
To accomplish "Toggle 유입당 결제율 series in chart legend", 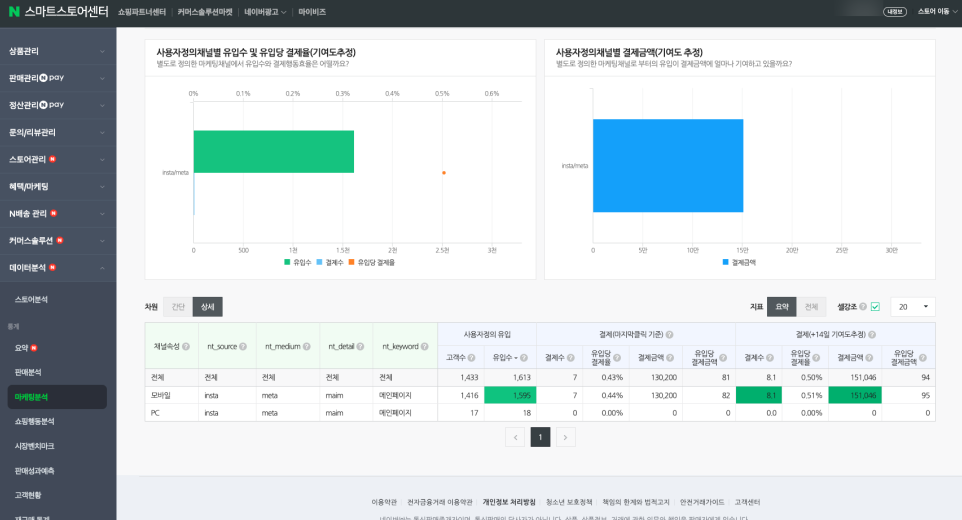I will click(x=372, y=262).
